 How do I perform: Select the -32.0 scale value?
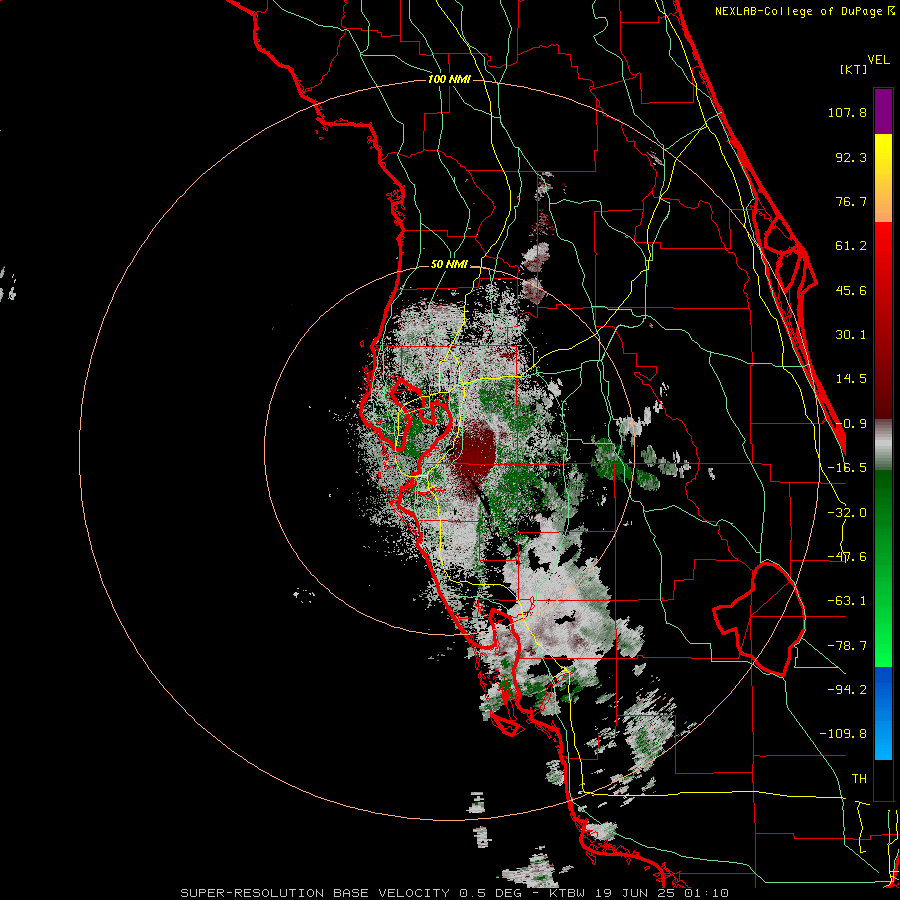pyautogui.click(x=847, y=513)
